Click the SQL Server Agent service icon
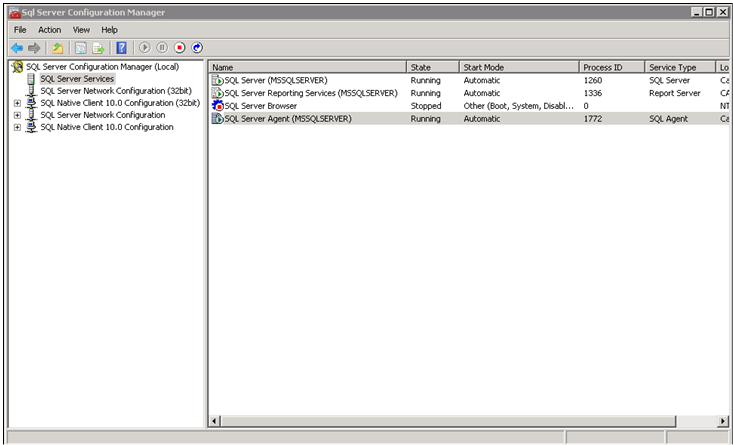Image resolution: width=733 pixels, height=445 pixels. coord(218,119)
